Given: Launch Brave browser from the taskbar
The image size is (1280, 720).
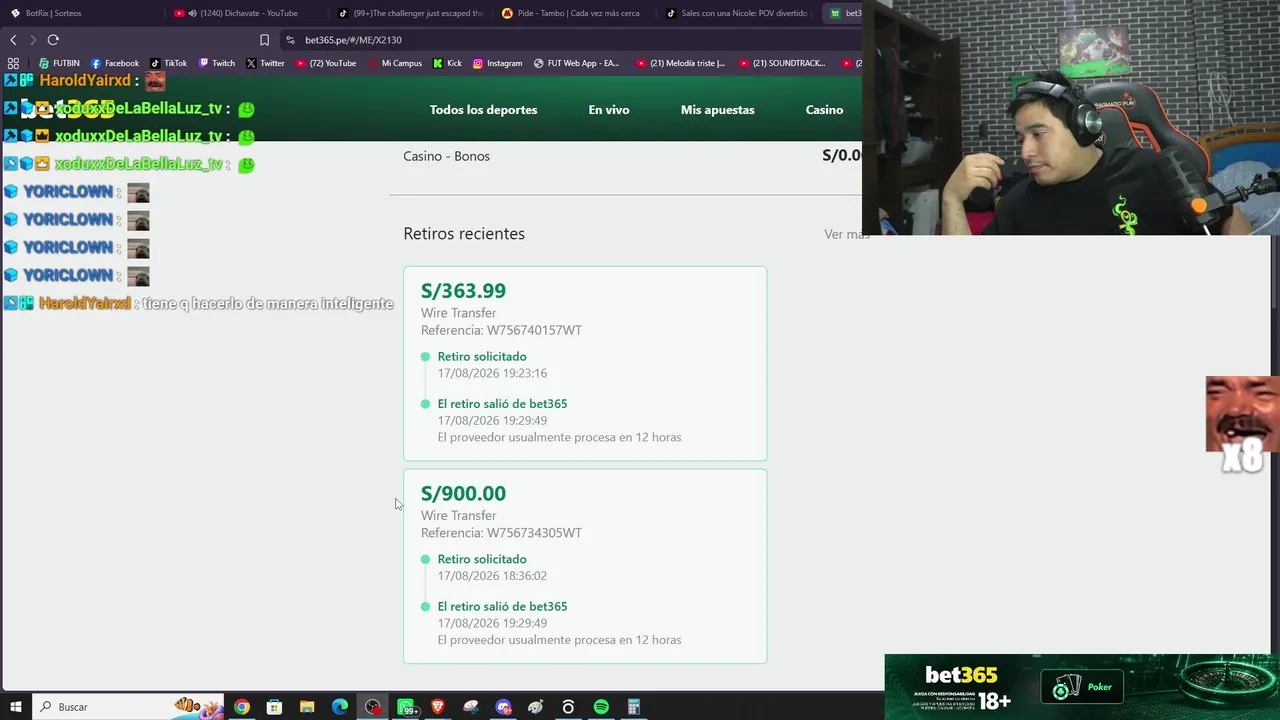Looking at the screenshot, I should click(438, 707).
